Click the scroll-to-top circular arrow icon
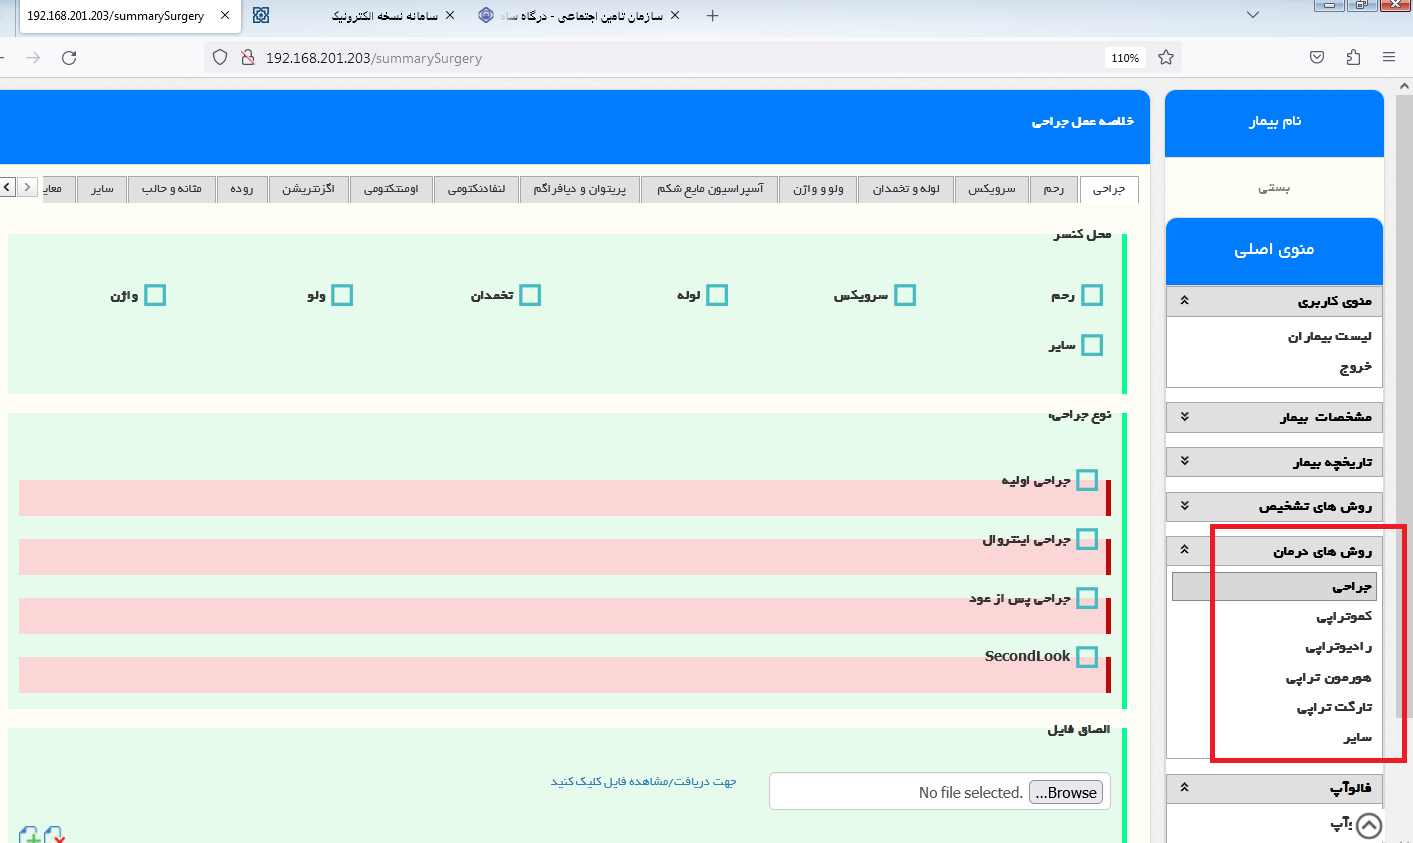Screen dimensions: 1413x843 (1369, 826)
